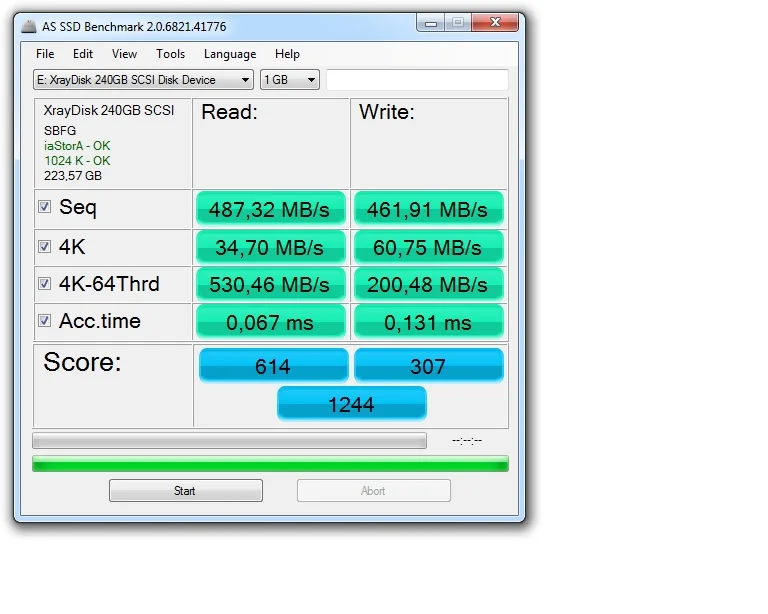Screen dimensions: 768x614
Task: Click the 200,48 MB/s 4K-64Thrd write result
Action: 429,284
